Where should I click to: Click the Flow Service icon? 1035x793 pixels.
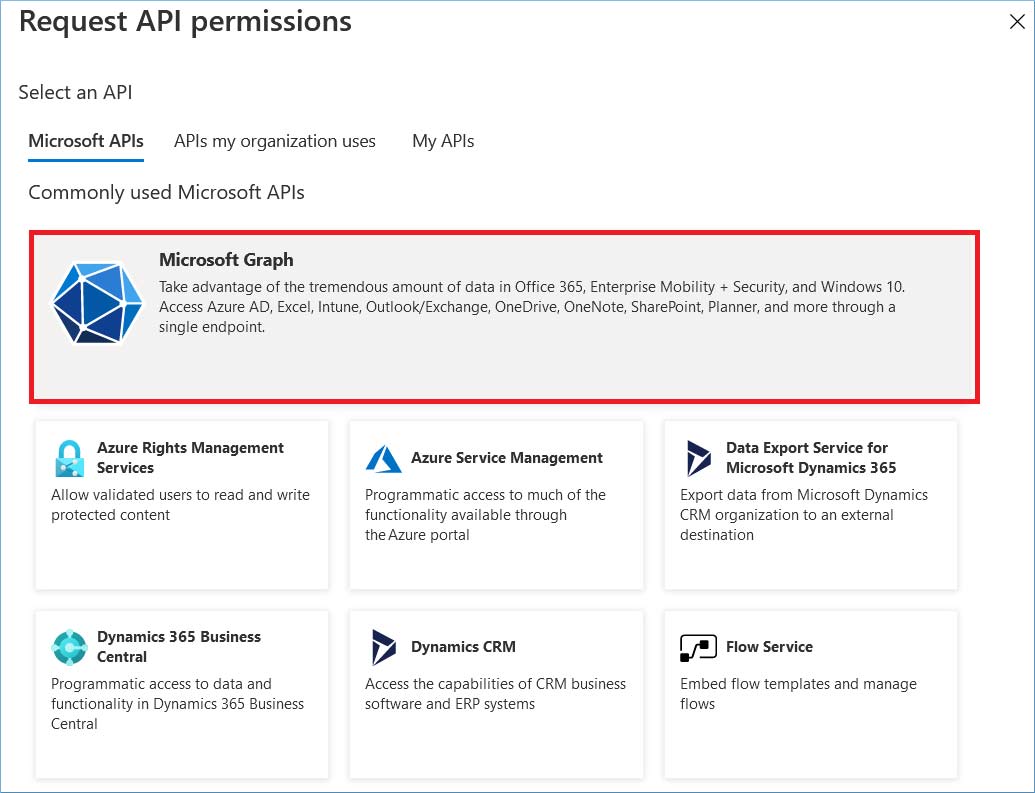click(x=698, y=647)
